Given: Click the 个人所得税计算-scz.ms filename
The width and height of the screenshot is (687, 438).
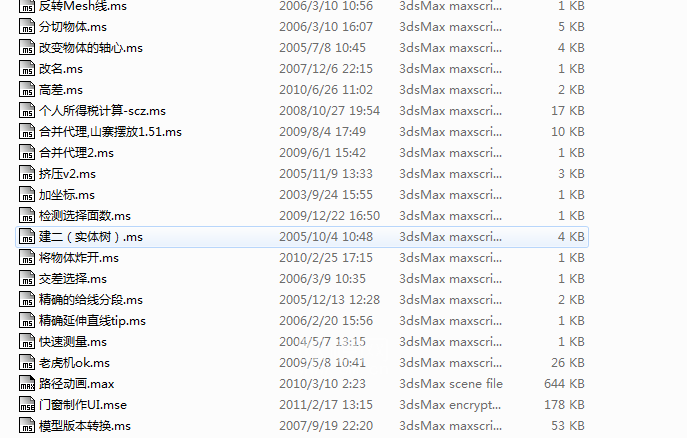Looking at the screenshot, I should [x=103, y=111].
